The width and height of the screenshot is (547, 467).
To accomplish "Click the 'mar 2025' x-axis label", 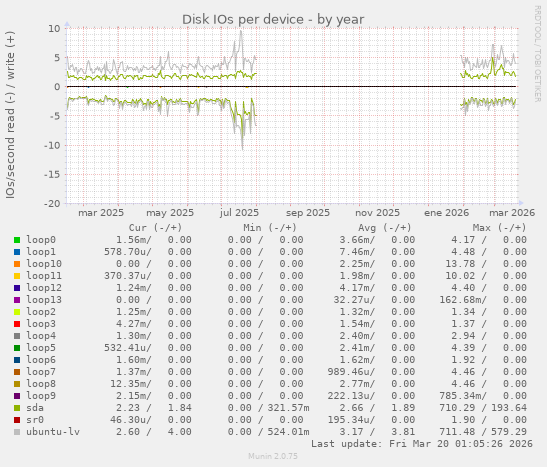I will [x=101, y=213].
